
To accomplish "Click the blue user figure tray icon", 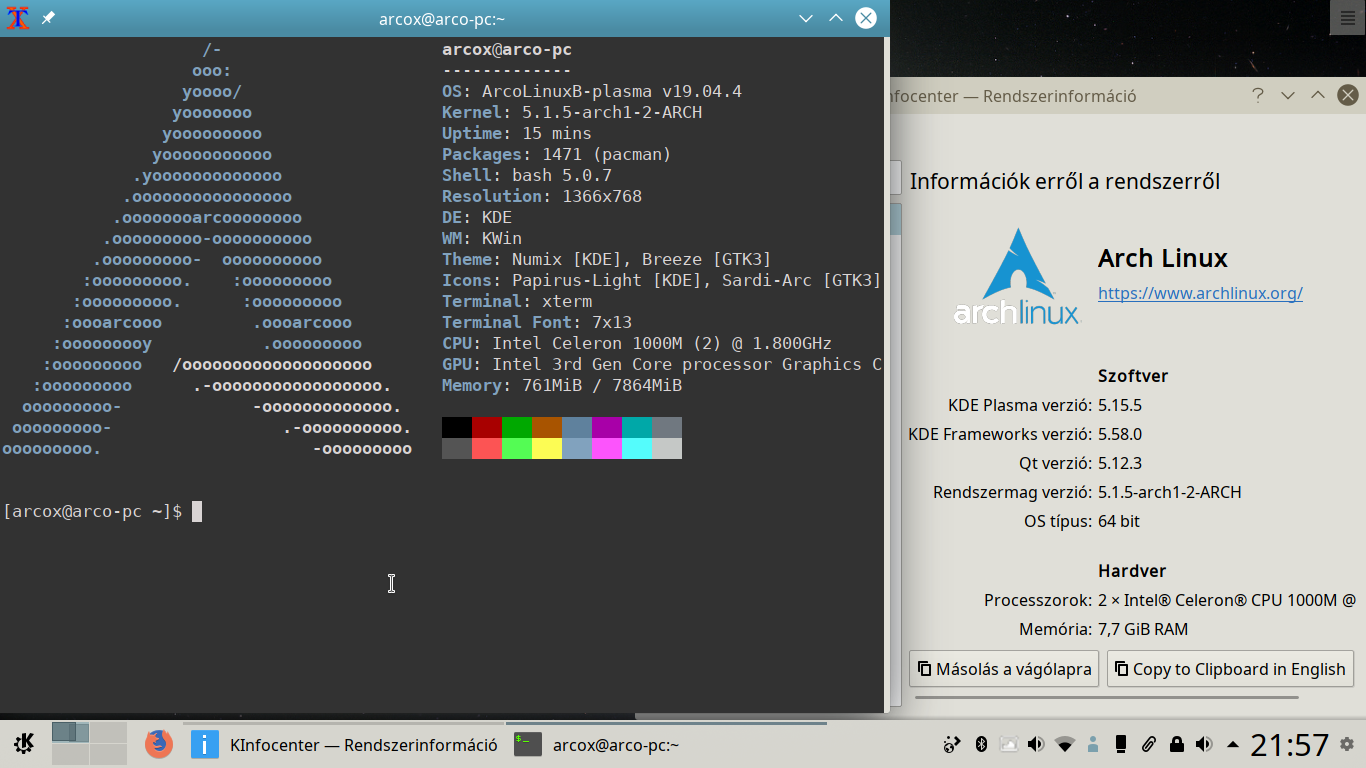I will pyautogui.click(x=1093, y=744).
